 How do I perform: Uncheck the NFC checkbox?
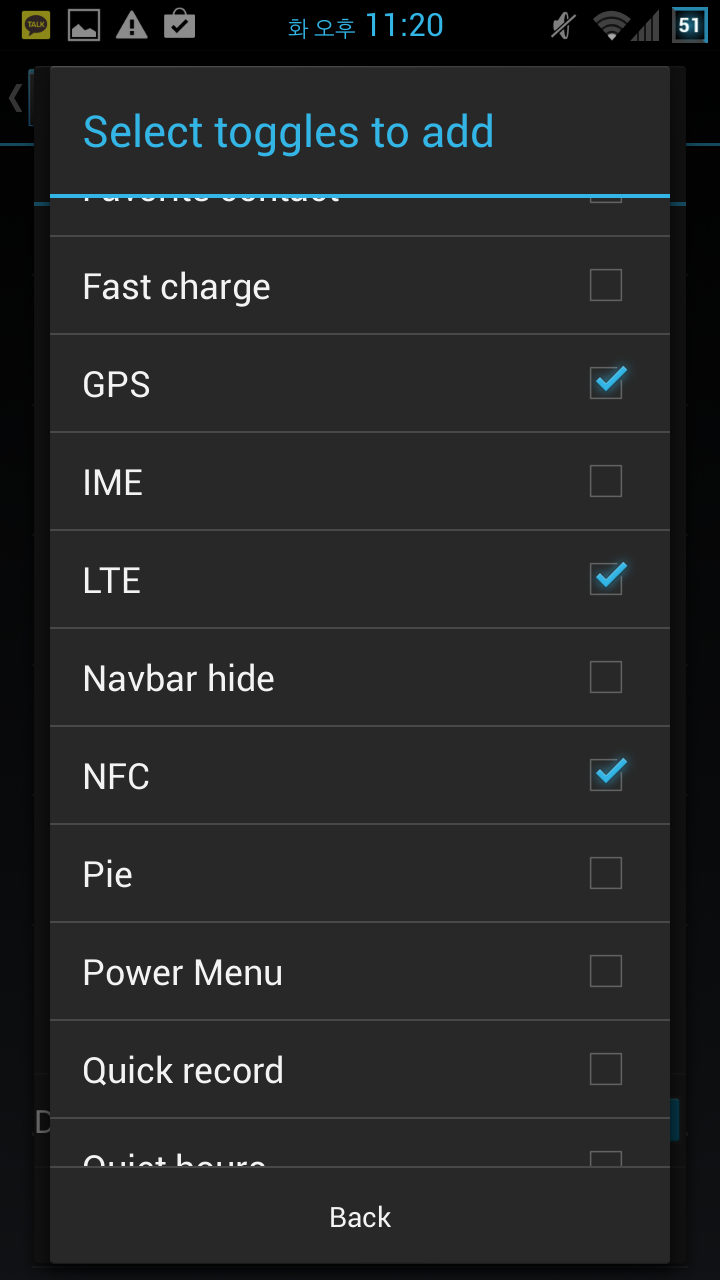point(605,776)
